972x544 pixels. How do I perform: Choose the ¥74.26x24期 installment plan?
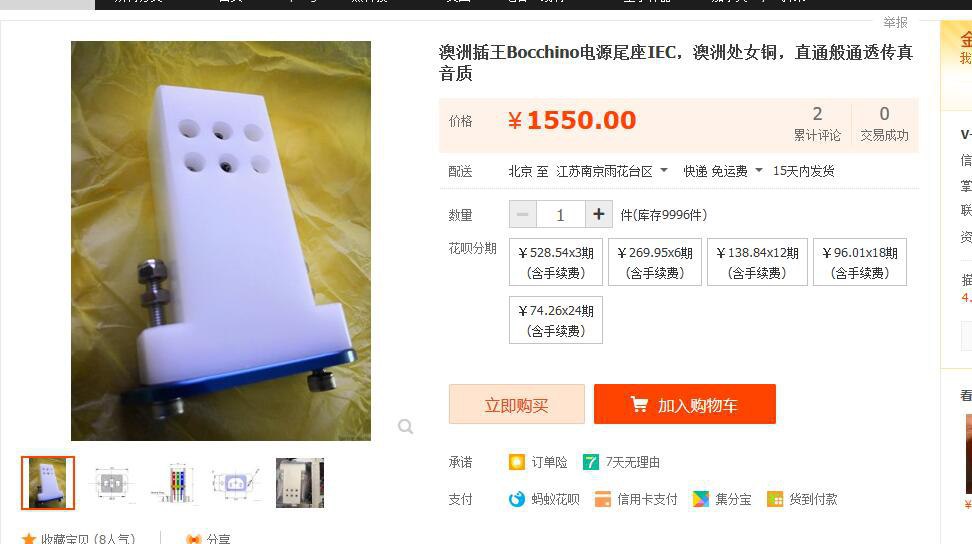tap(555, 320)
